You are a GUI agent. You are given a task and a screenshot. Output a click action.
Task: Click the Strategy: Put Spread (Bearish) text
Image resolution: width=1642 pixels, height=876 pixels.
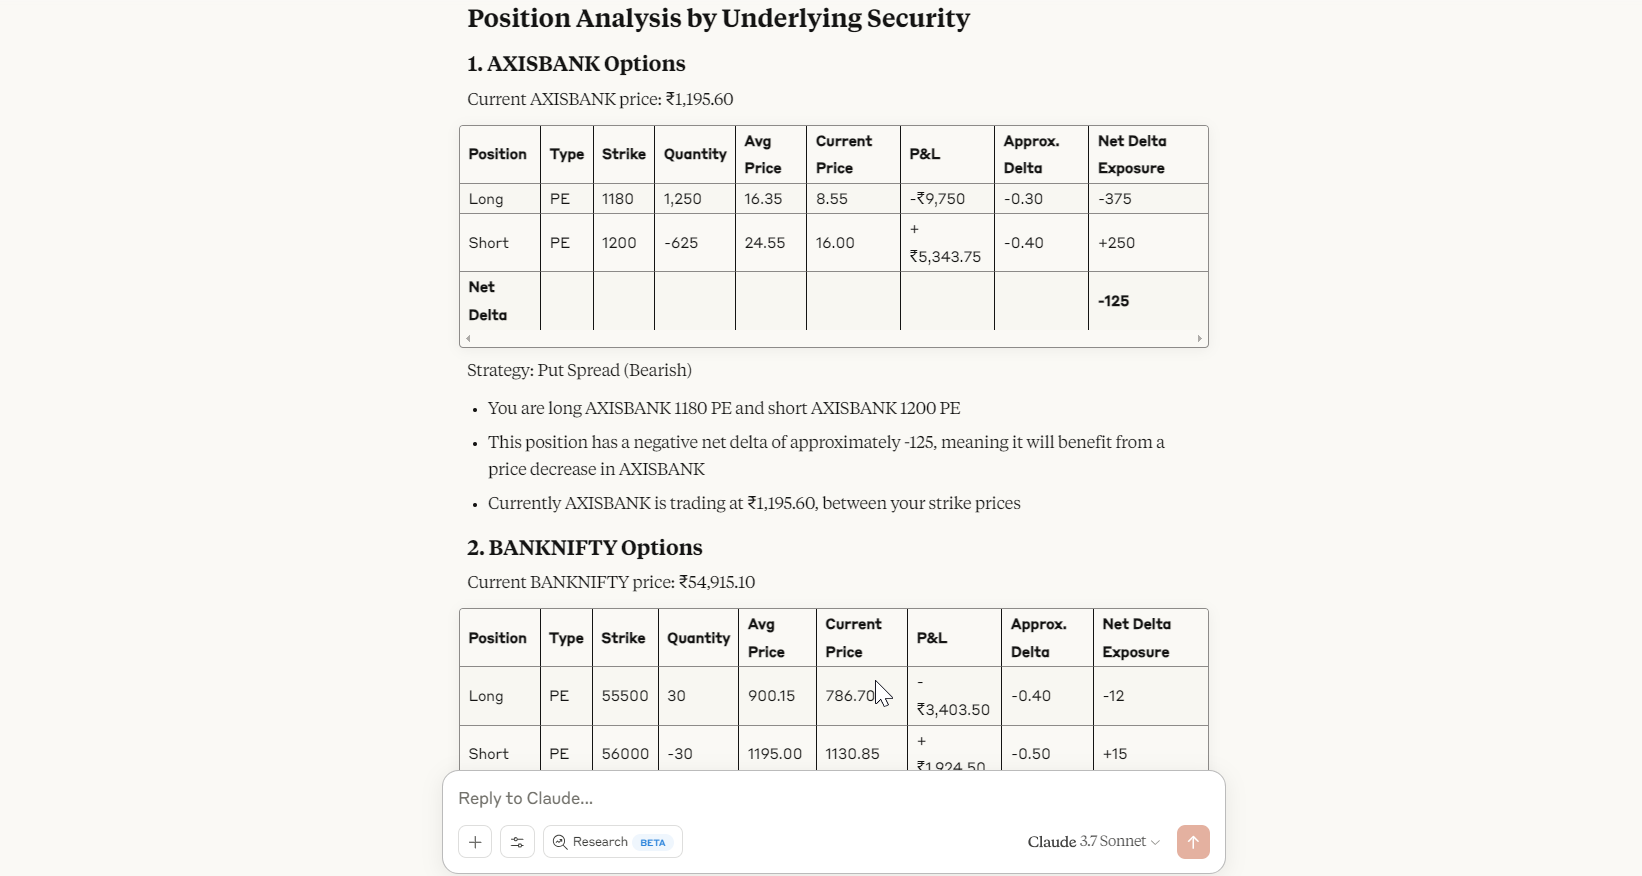pos(580,370)
